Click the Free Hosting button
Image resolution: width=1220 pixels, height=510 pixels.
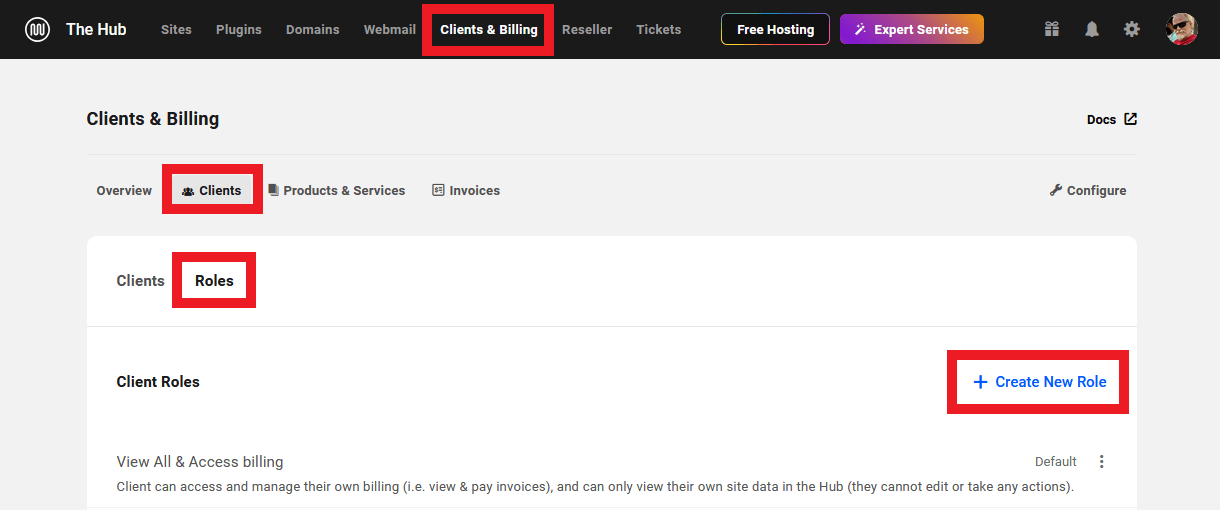pos(775,30)
